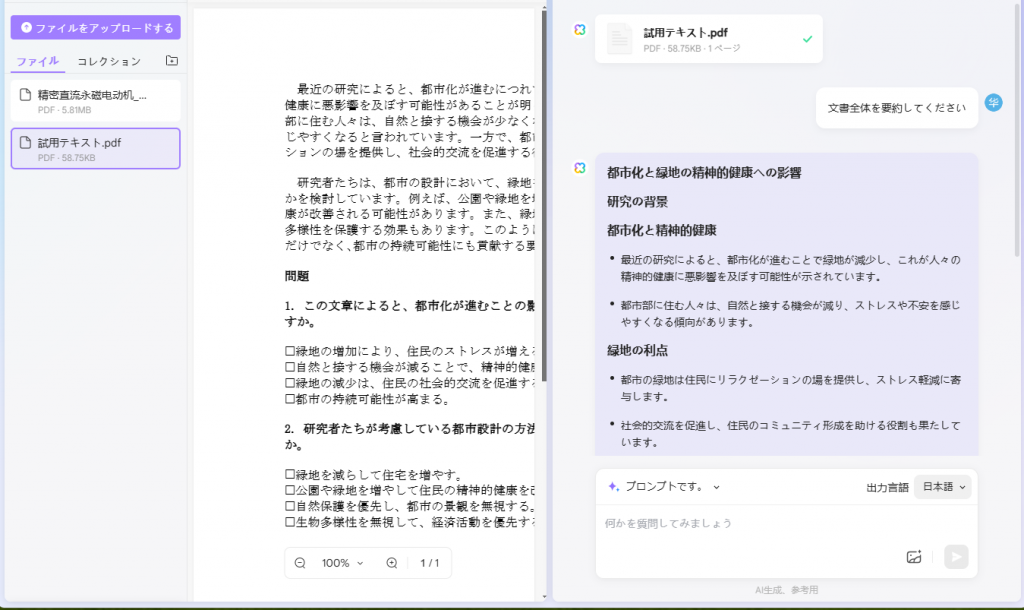This screenshot has height=610, width=1024.
Task: Open the 精密直流永磁电动机 PDF file
Action: [x=95, y=101]
